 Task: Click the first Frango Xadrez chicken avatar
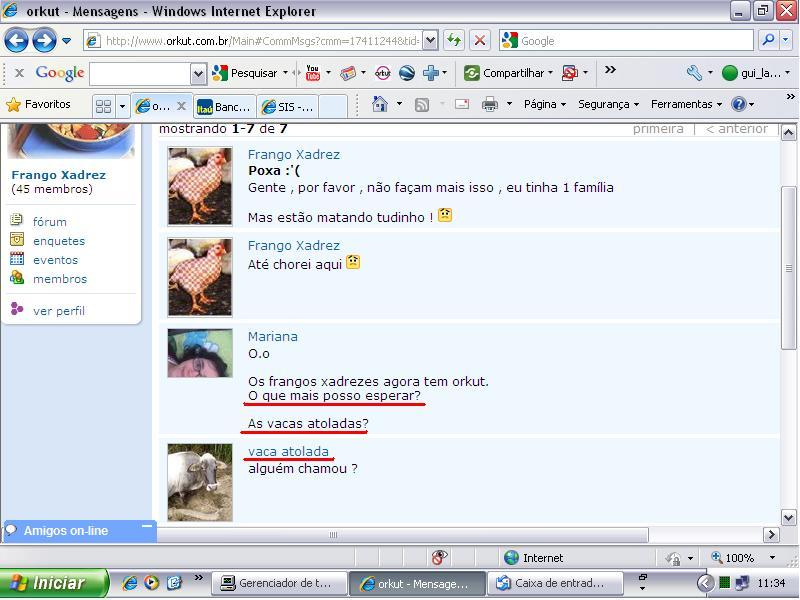[x=200, y=186]
